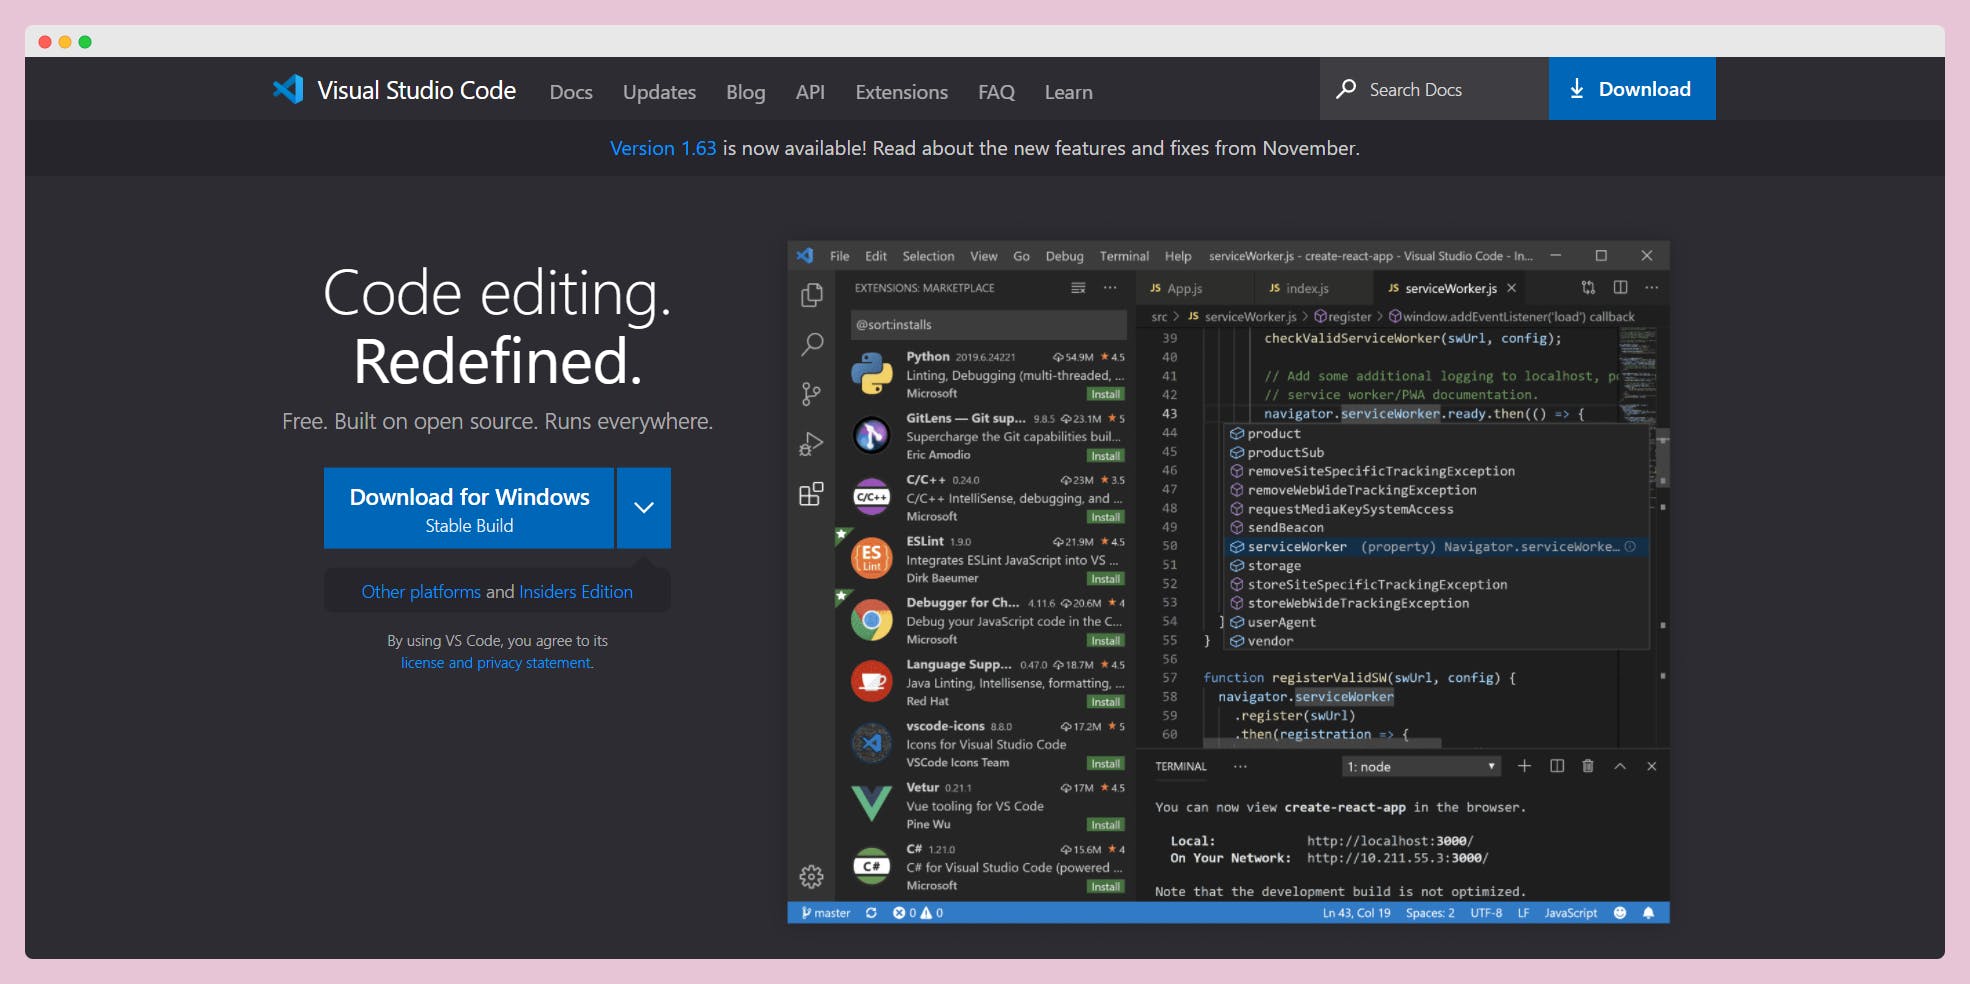Install the Python extension

tap(1105, 394)
